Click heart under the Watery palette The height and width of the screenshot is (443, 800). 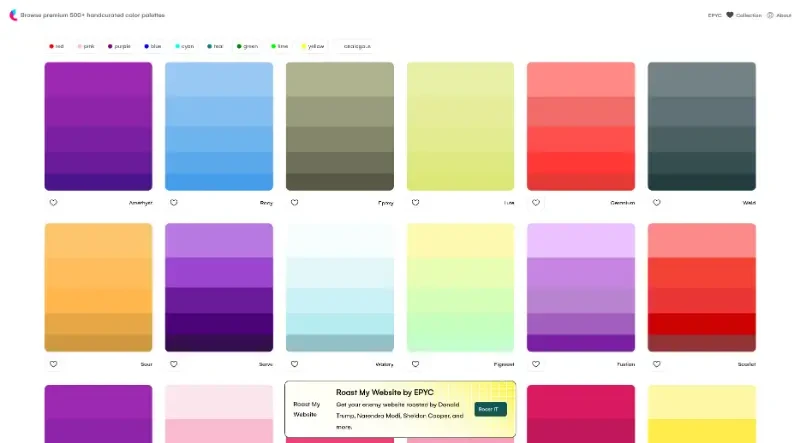(x=295, y=364)
